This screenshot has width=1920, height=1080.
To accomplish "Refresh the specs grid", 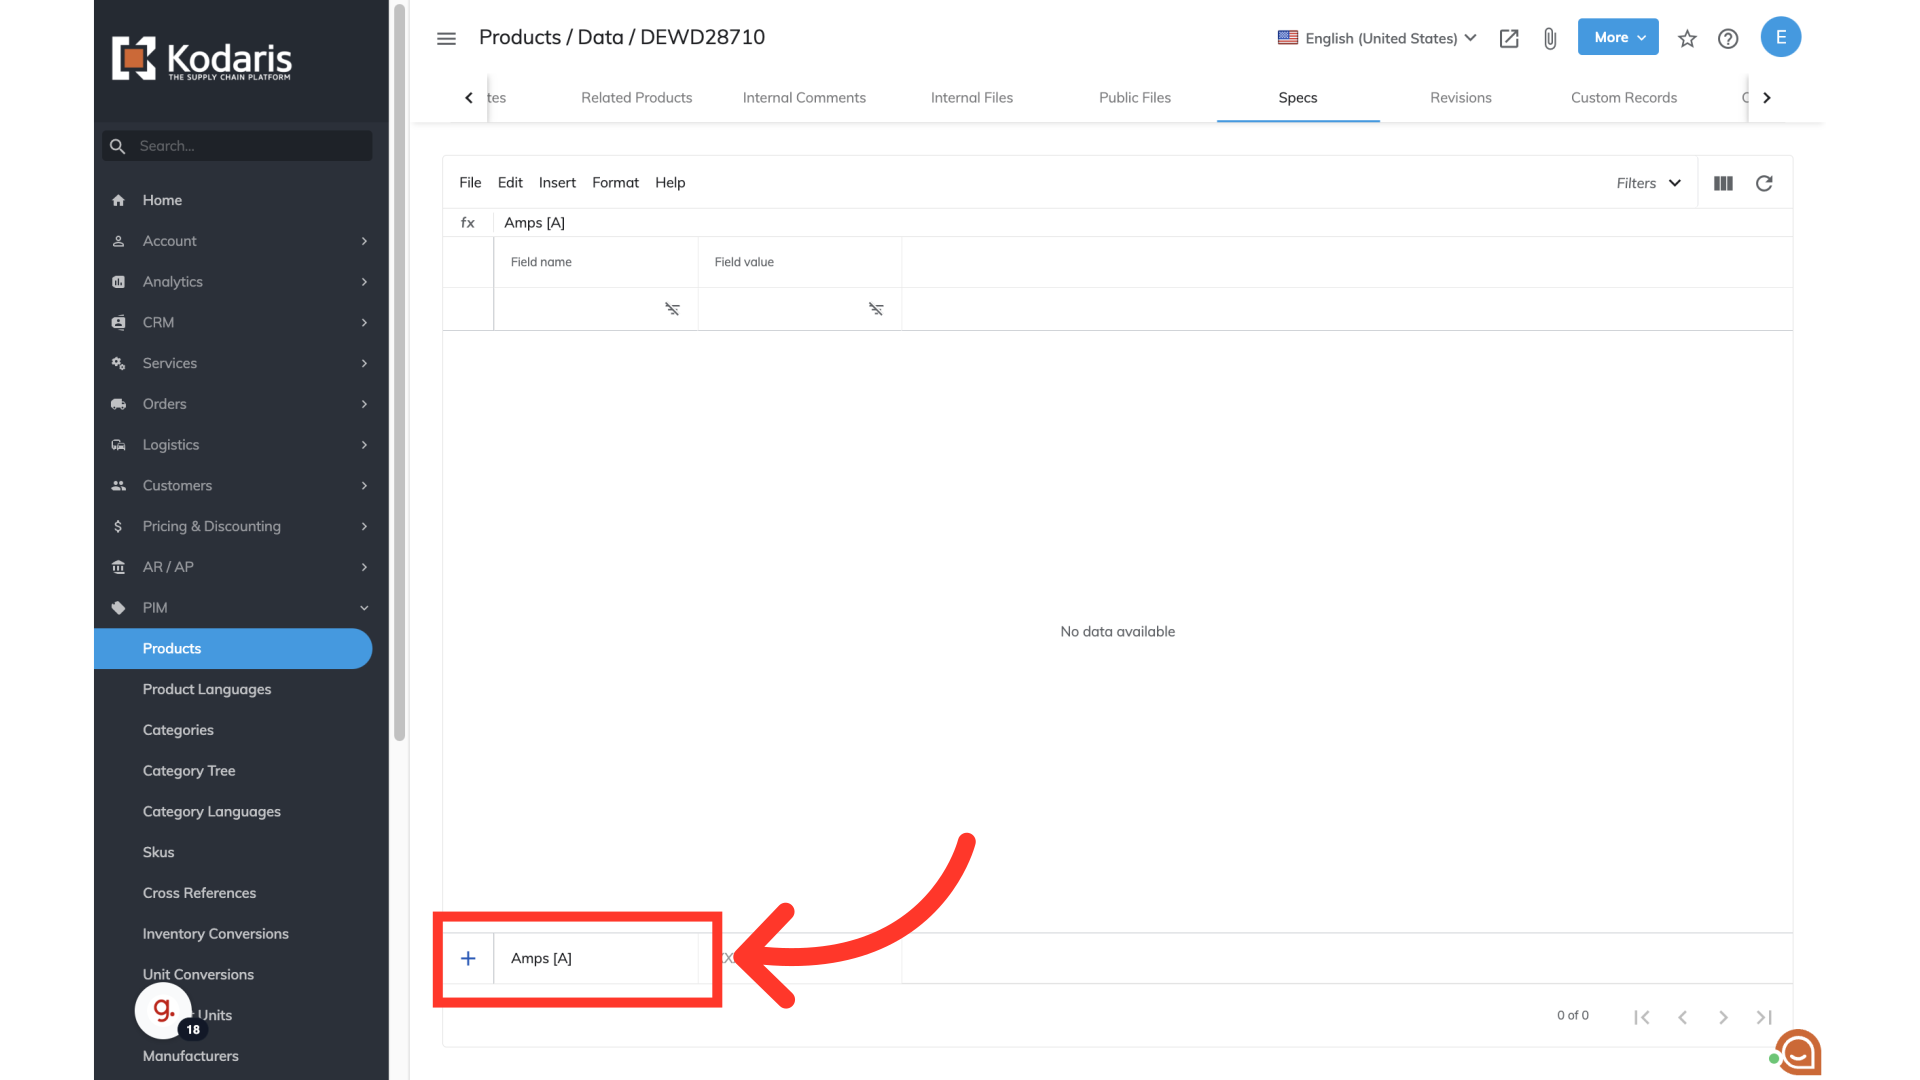I will (x=1764, y=183).
